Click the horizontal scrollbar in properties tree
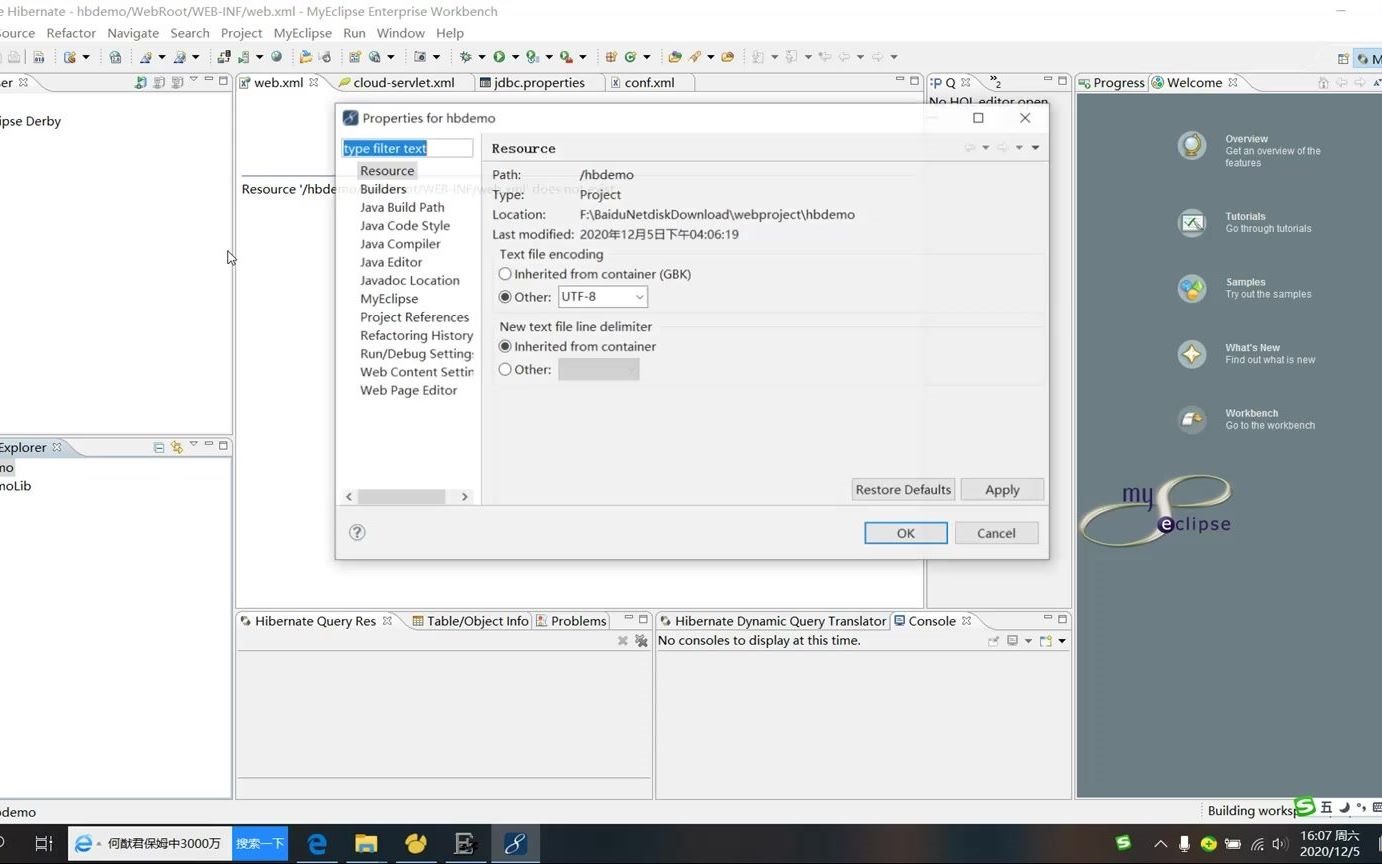This screenshot has height=864, width=1382. coord(401,496)
